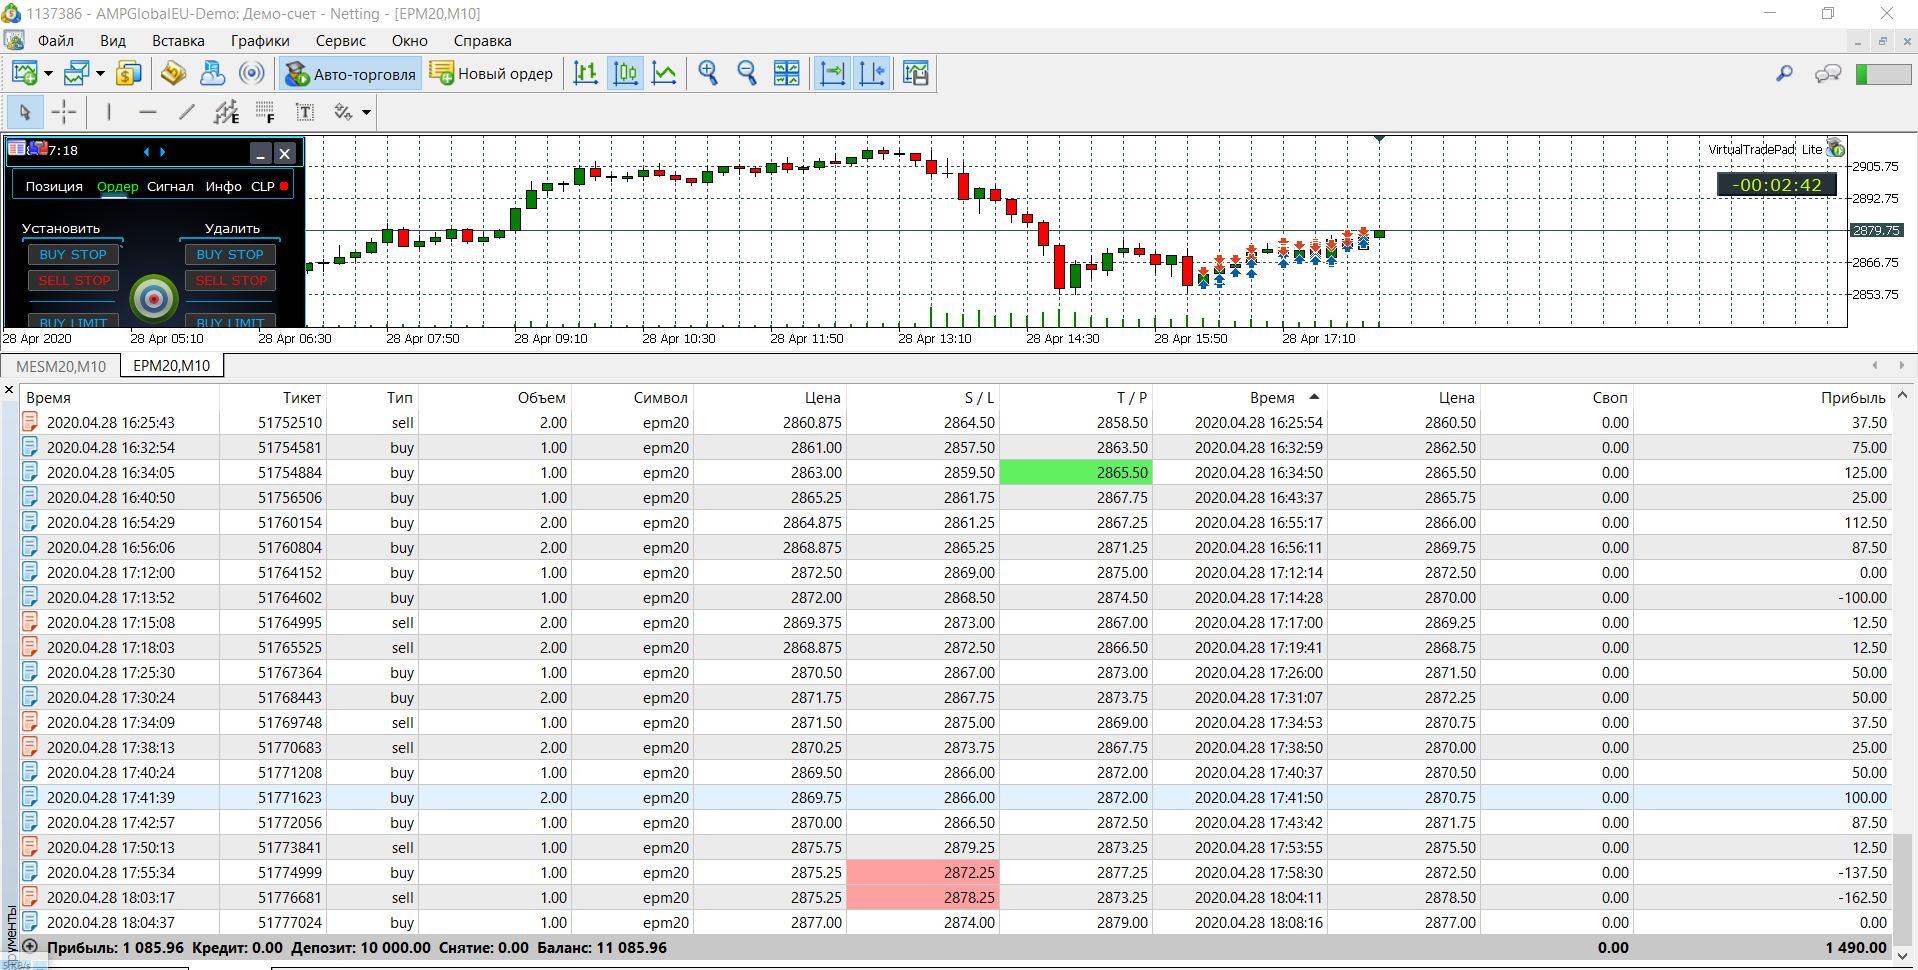
Task: Click SELL STOP under Установить
Action: point(74,281)
